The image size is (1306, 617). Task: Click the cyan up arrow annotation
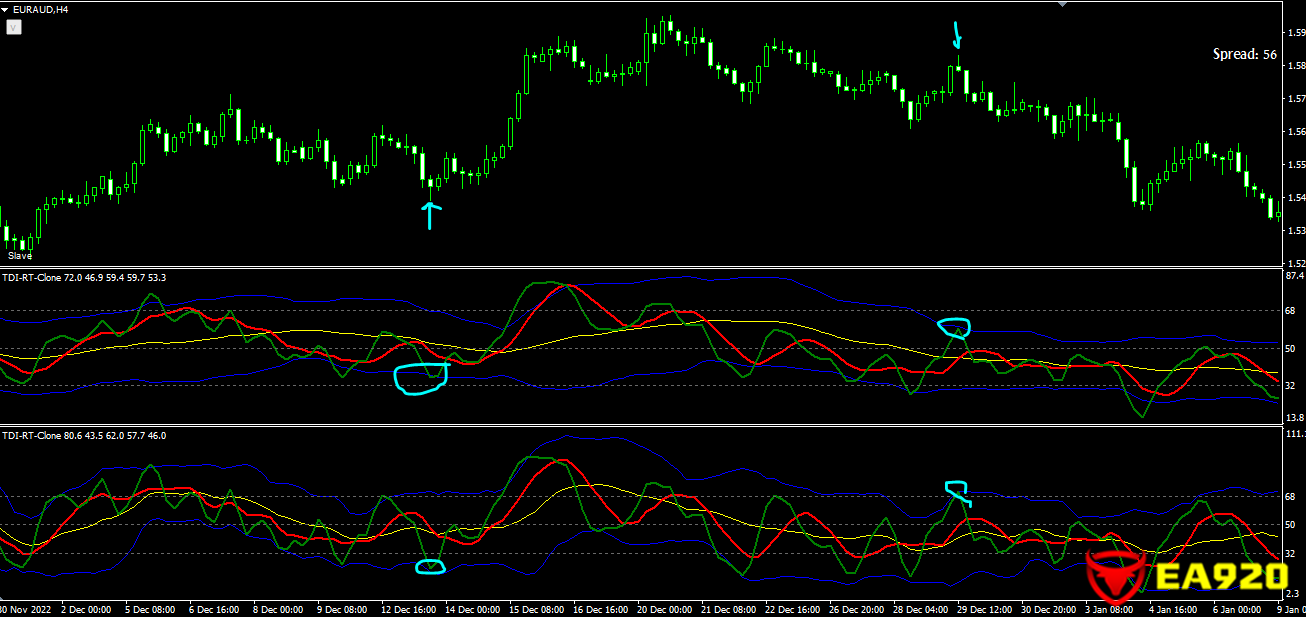(x=430, y=214)
